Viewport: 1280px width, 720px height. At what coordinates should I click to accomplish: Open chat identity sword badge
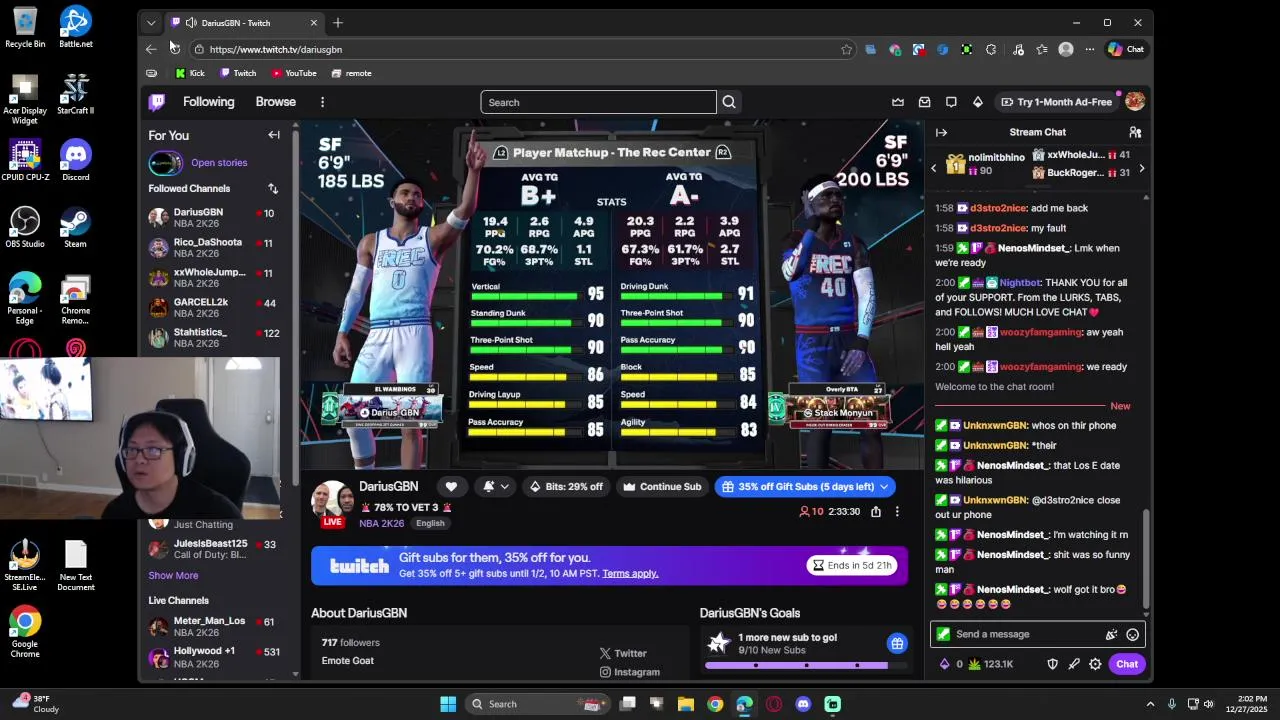[x=943, y=634]
